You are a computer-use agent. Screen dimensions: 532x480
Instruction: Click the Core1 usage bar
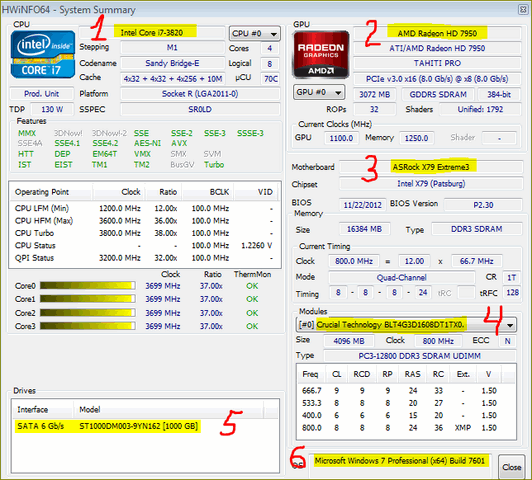(88, 299)
